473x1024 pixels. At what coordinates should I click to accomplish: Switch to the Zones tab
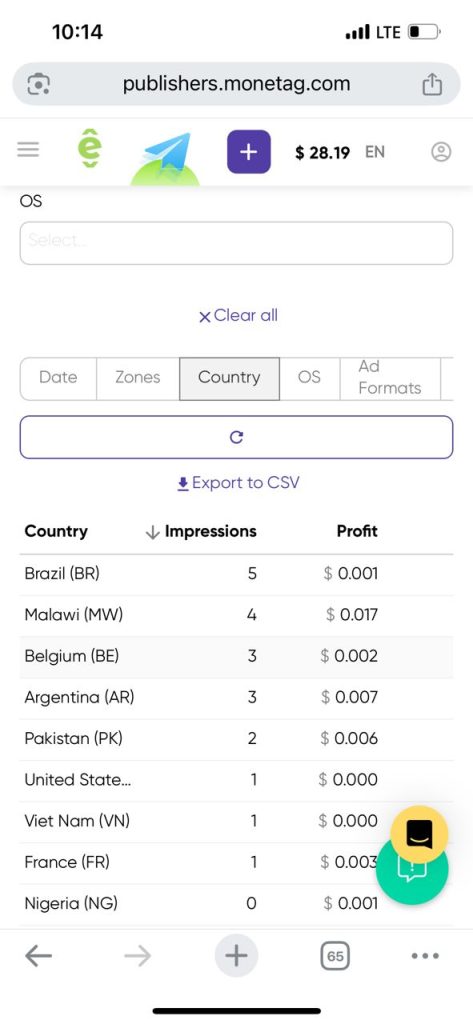click(x=138, y=377)
